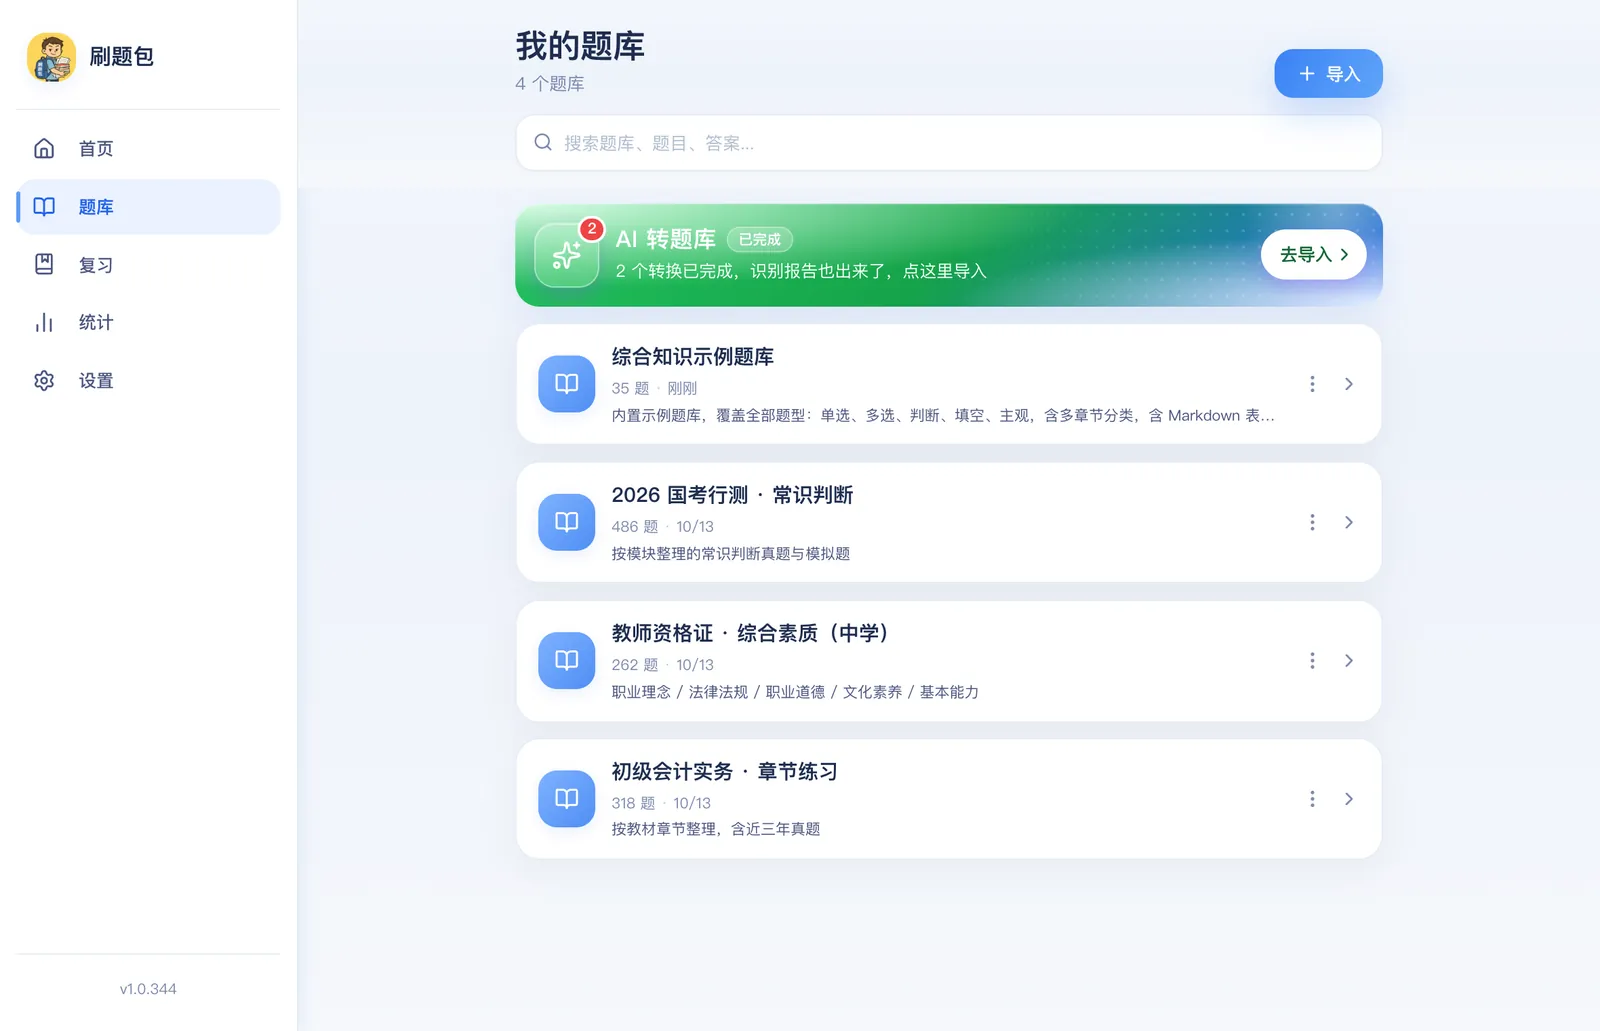Click the AI 转题库 banner title
Viewport: 1600px width, 1031px height.
(665, 239)
